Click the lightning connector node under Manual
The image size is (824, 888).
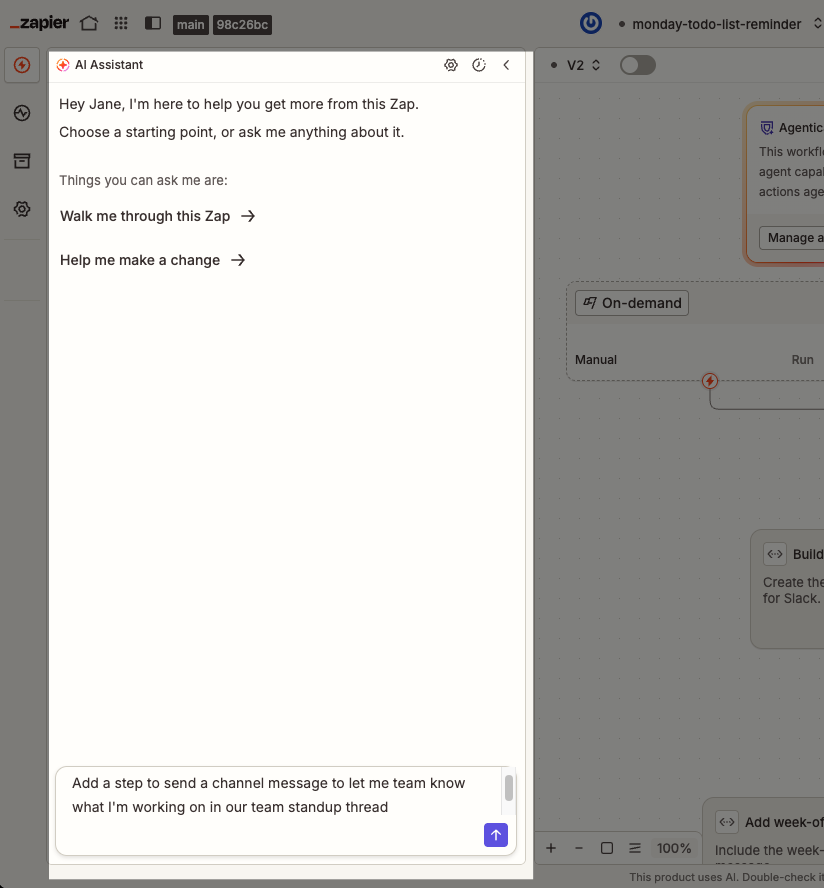tap(710, 381)
